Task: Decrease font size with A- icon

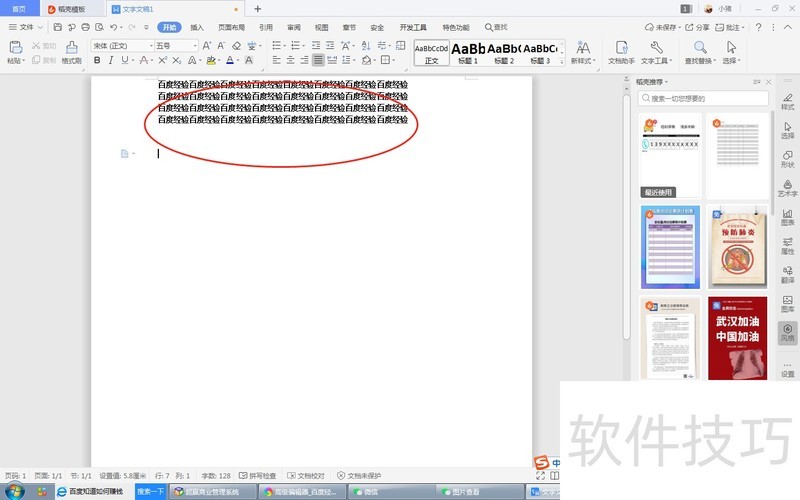Action: (221, 45)
